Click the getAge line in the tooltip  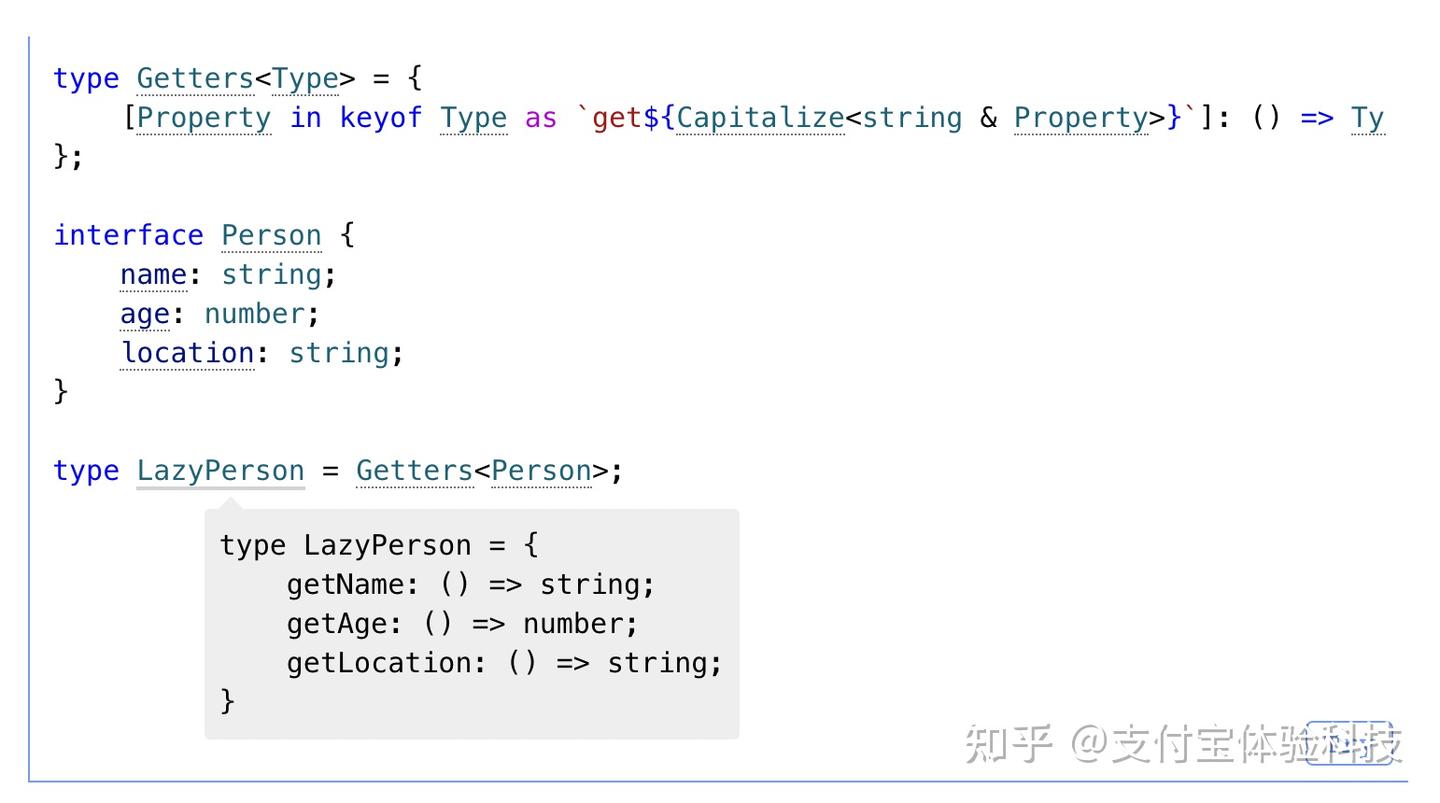point(462,624)
